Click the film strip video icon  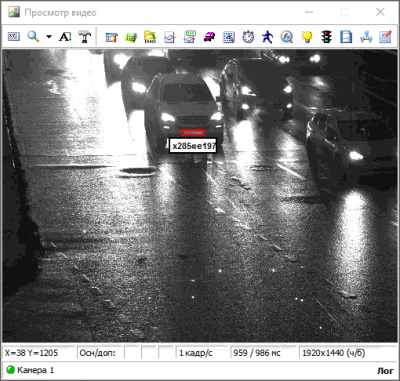[x=346, y=37]
